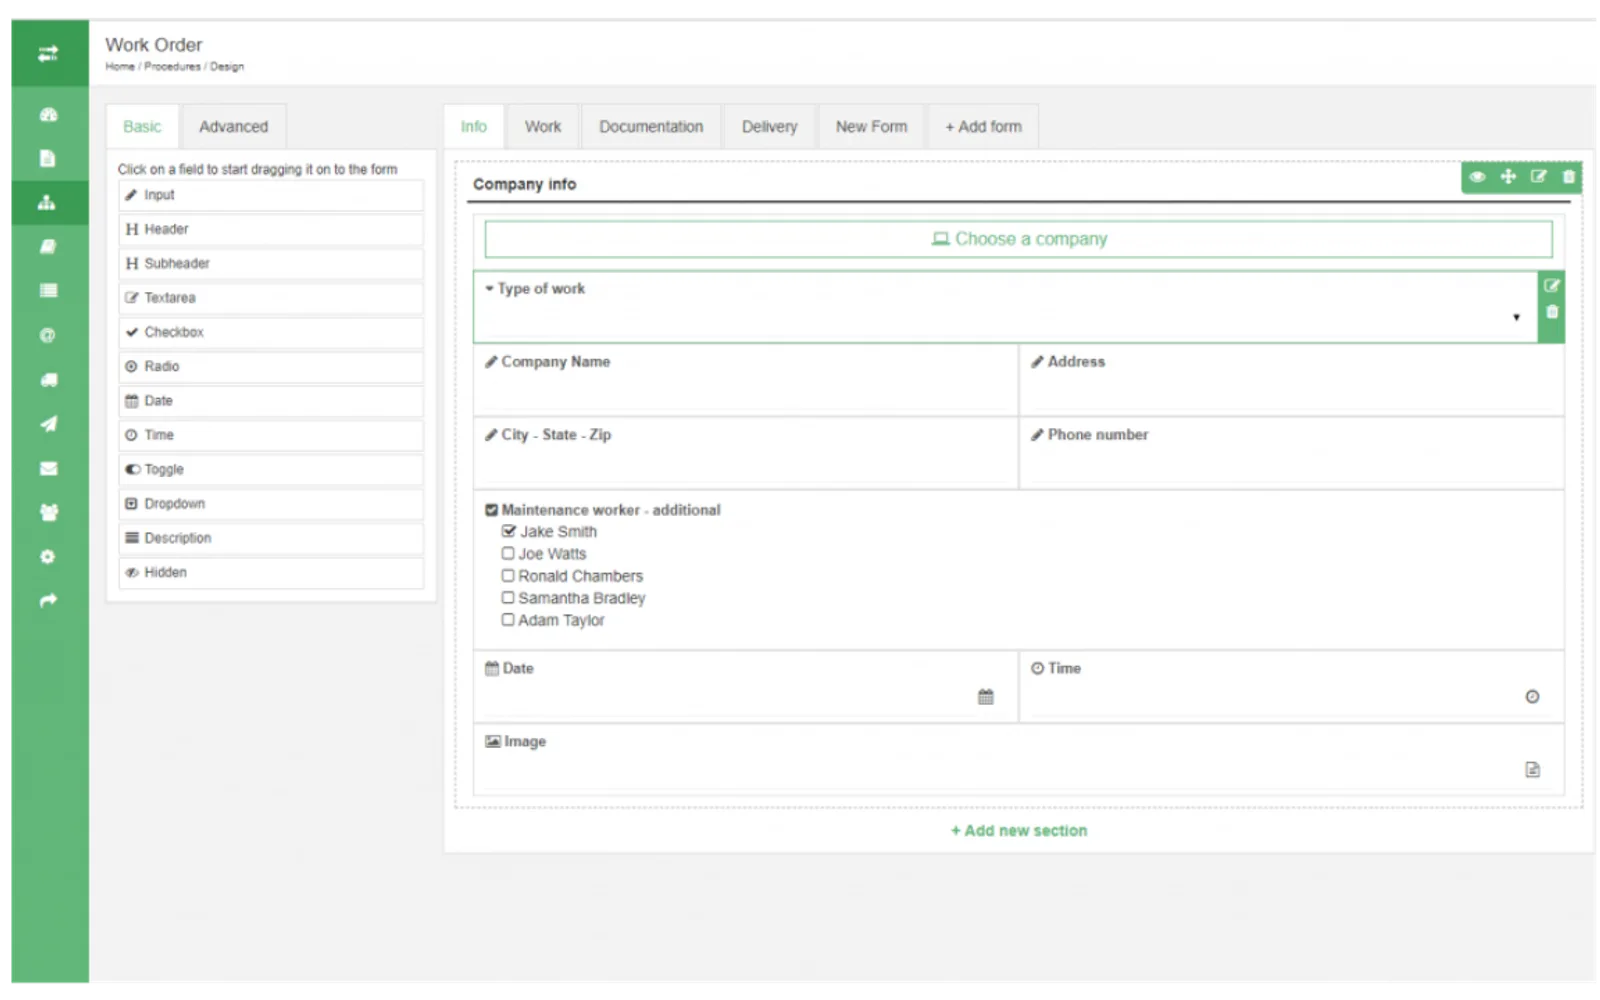This screenshot has width=1600, height=1000.
Task: Open the document page icon in sidebar
Action: coord(48,159)
